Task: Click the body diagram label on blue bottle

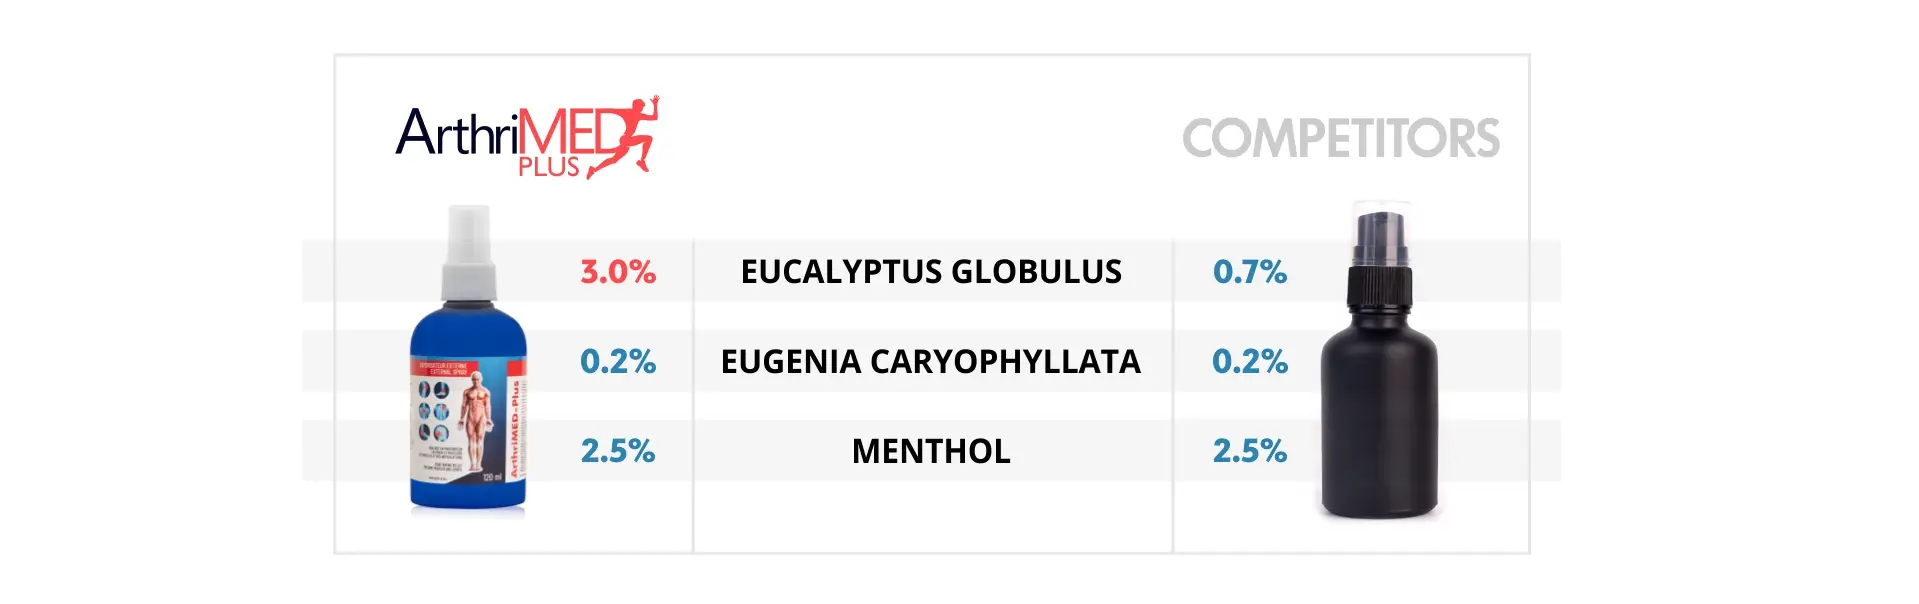Action: pos(462,421)
